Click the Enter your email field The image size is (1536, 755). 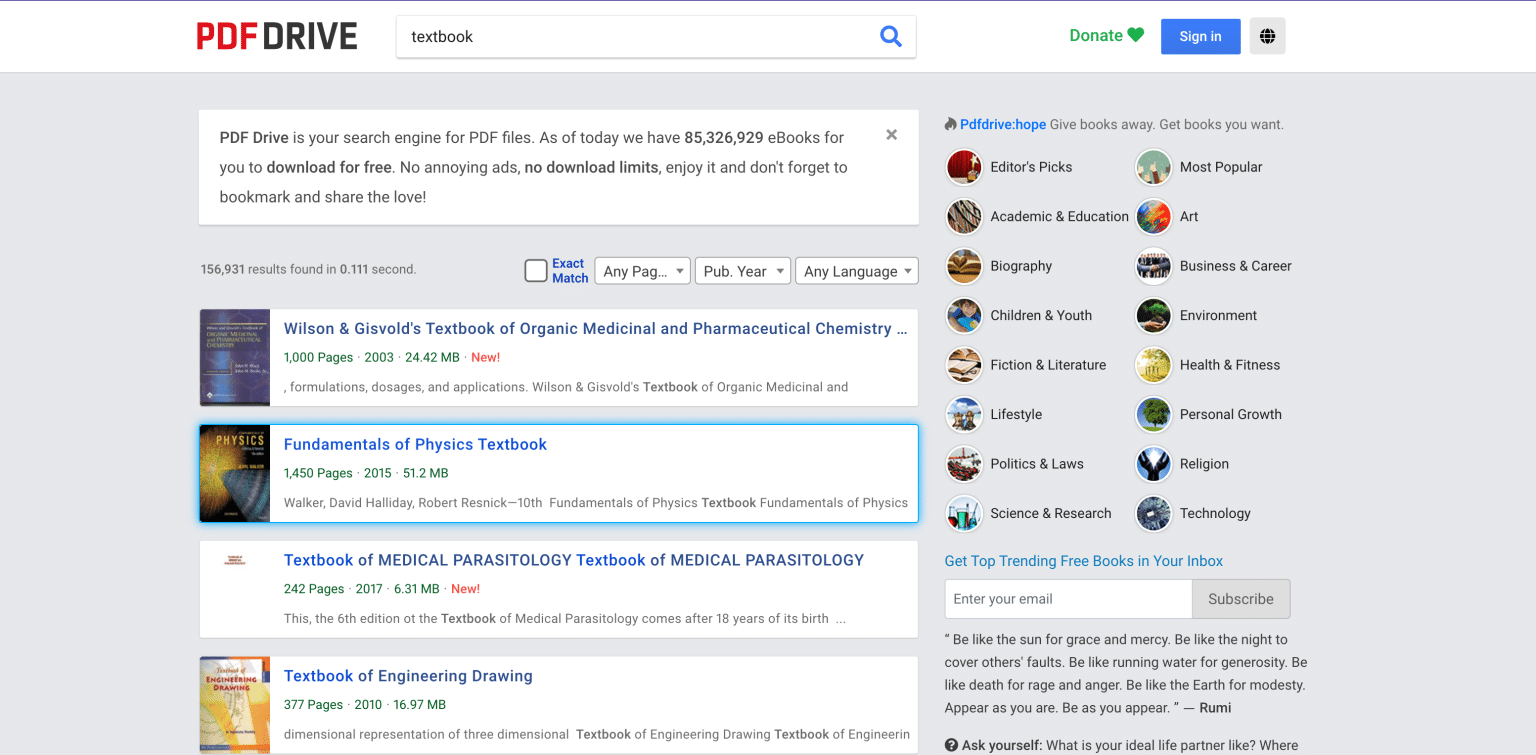tap(1067, 599)
